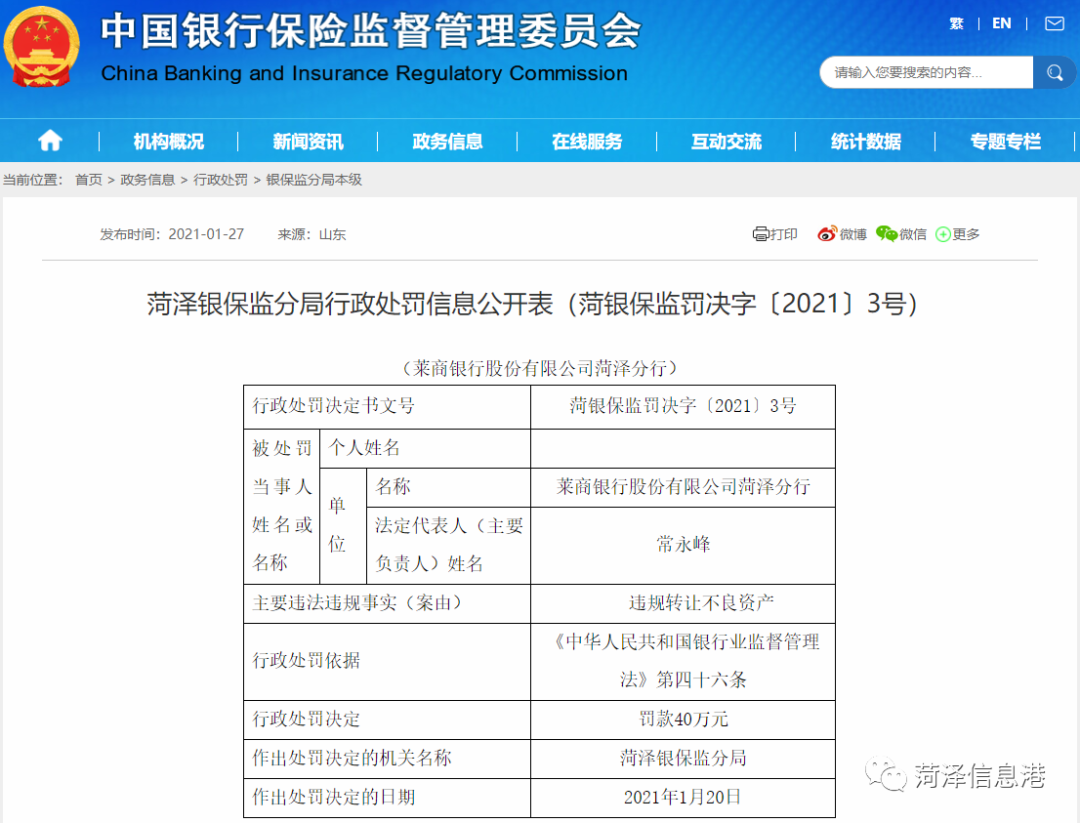Click the bank name cell in the table
Viewport: 1080px width, 823px height.
click(683, 488)
